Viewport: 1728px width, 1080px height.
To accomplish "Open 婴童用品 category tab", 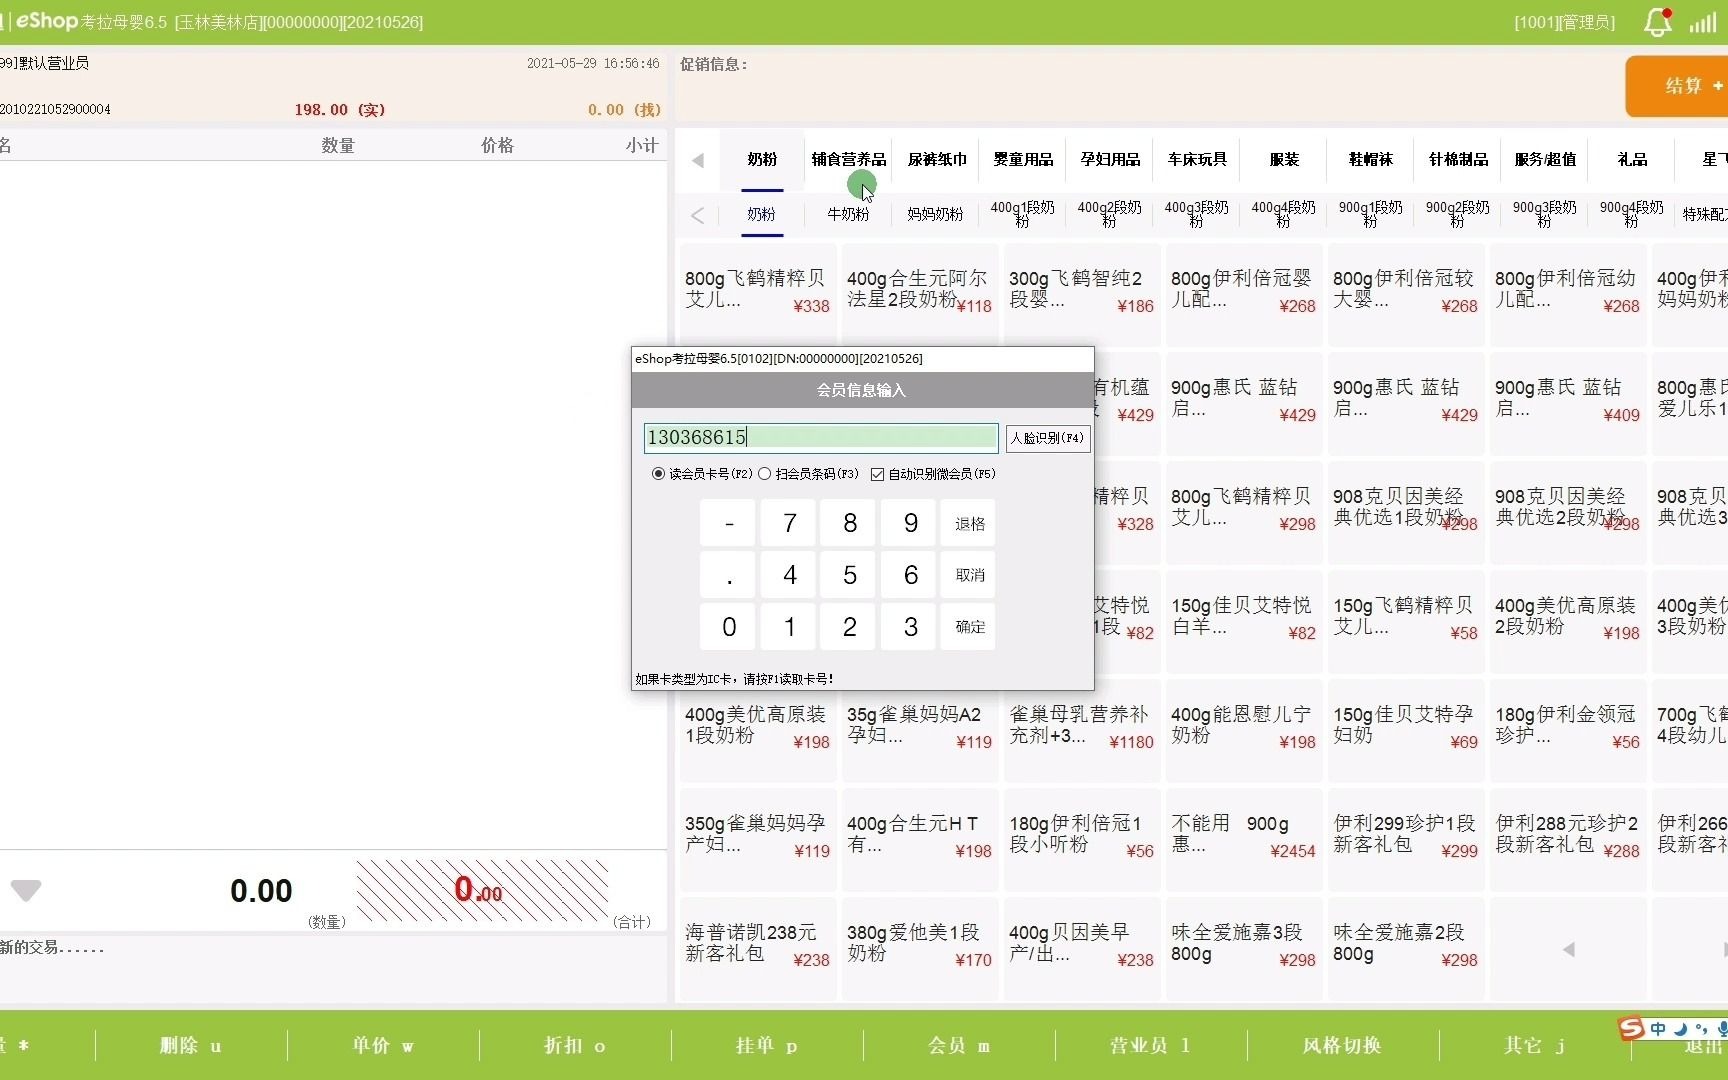I will point(1023,159).
